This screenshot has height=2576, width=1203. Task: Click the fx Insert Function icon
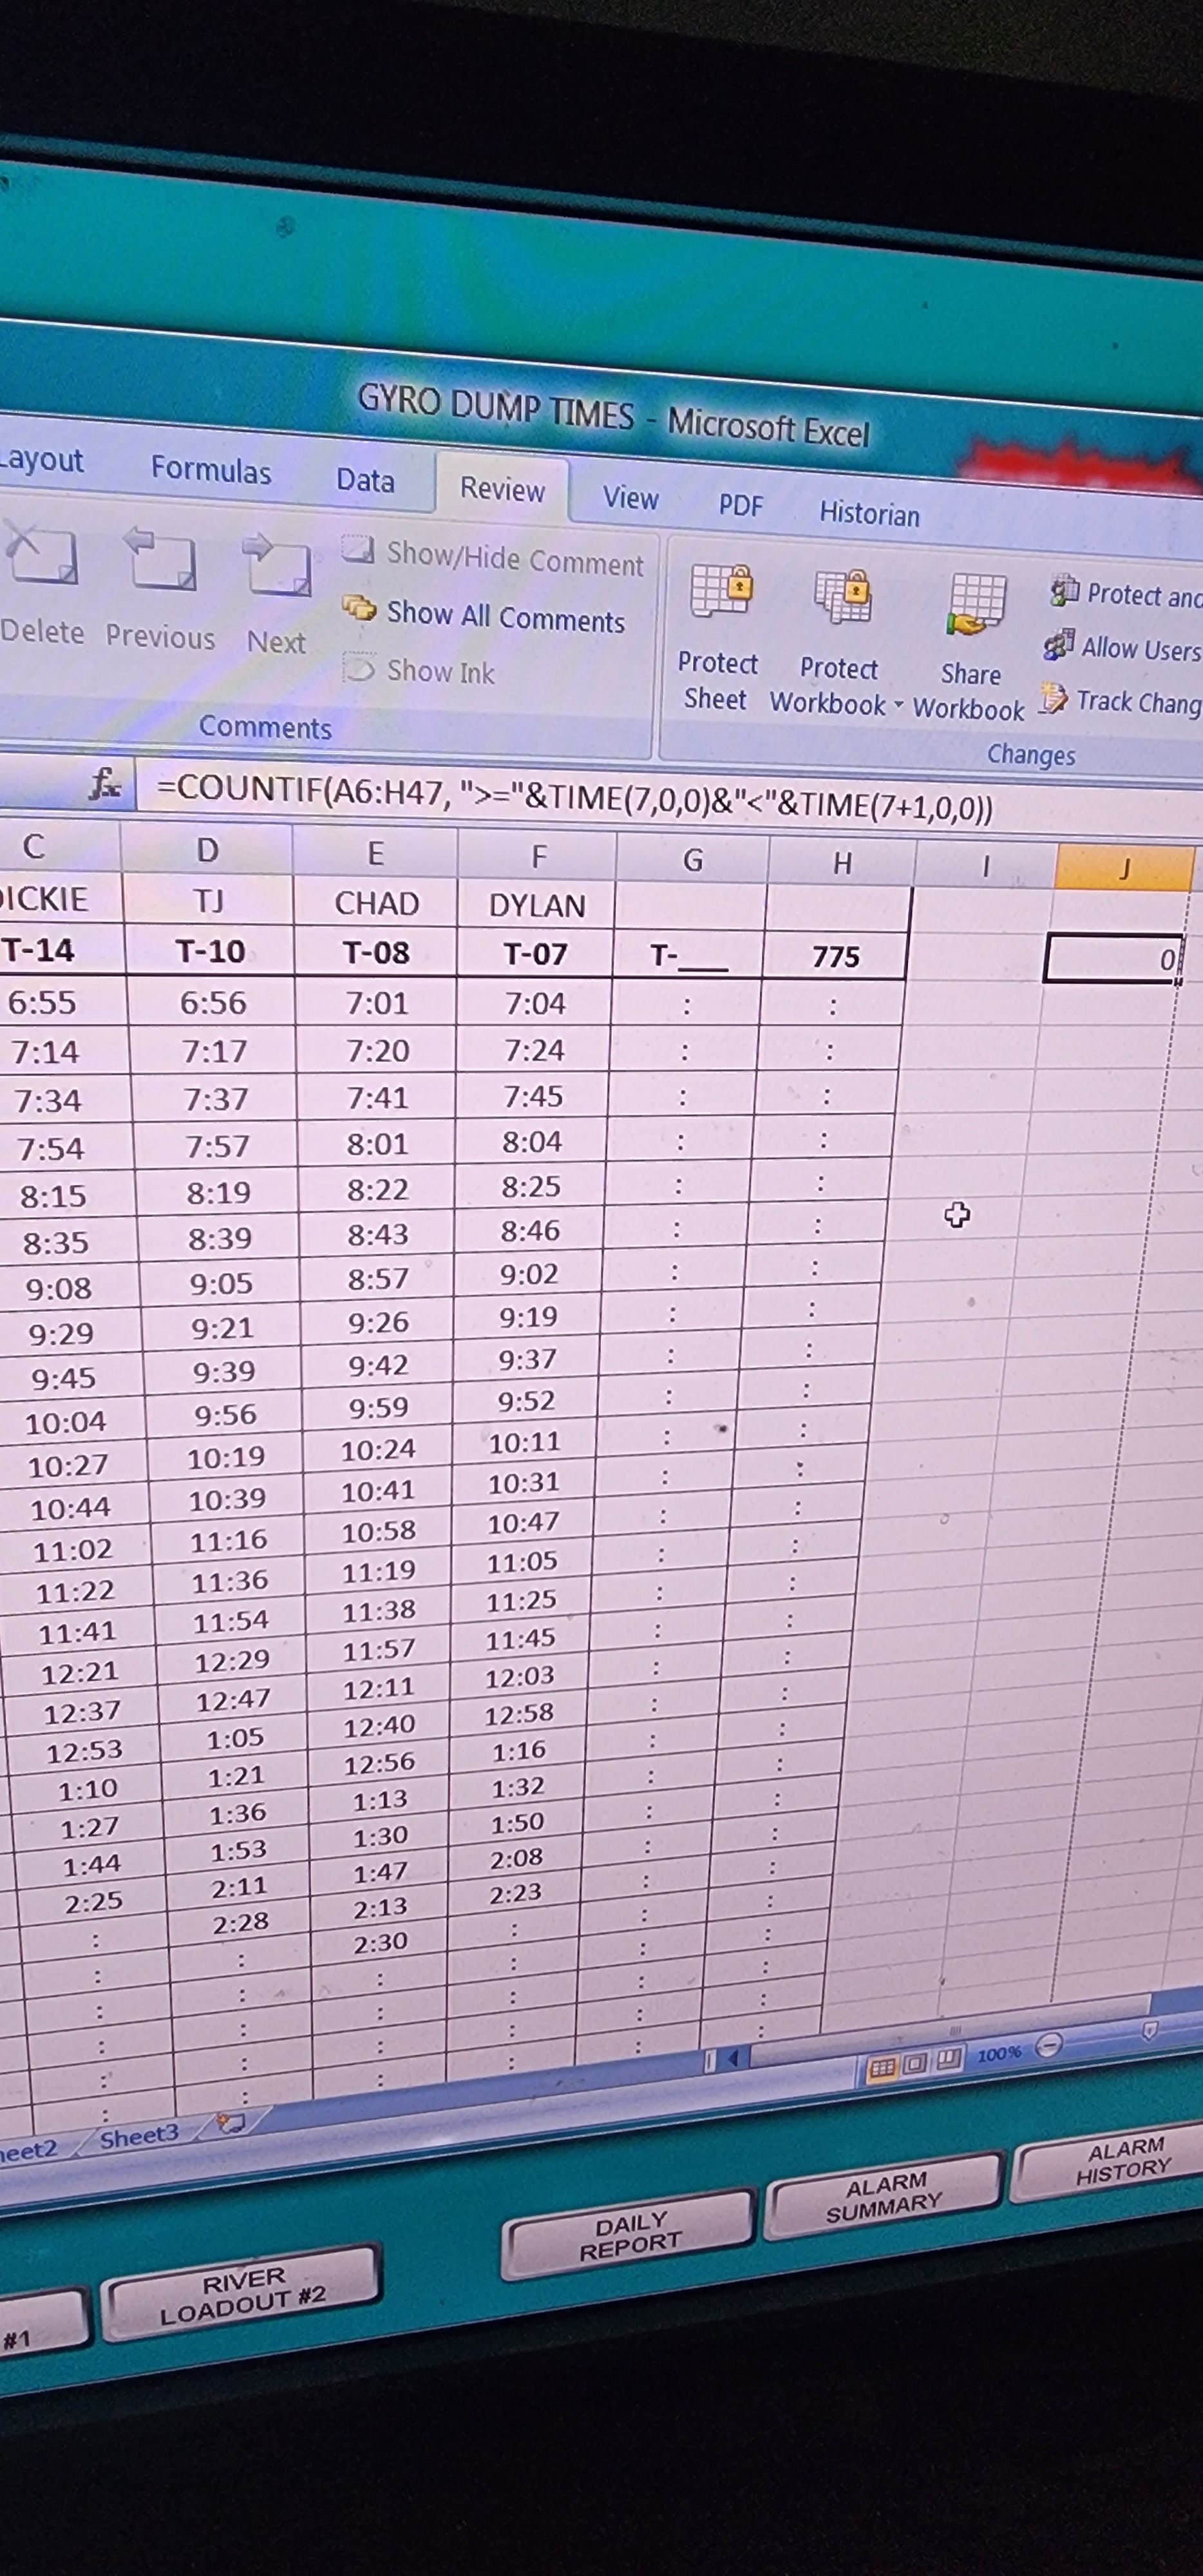pyautogui.click(x=105, y=785)
